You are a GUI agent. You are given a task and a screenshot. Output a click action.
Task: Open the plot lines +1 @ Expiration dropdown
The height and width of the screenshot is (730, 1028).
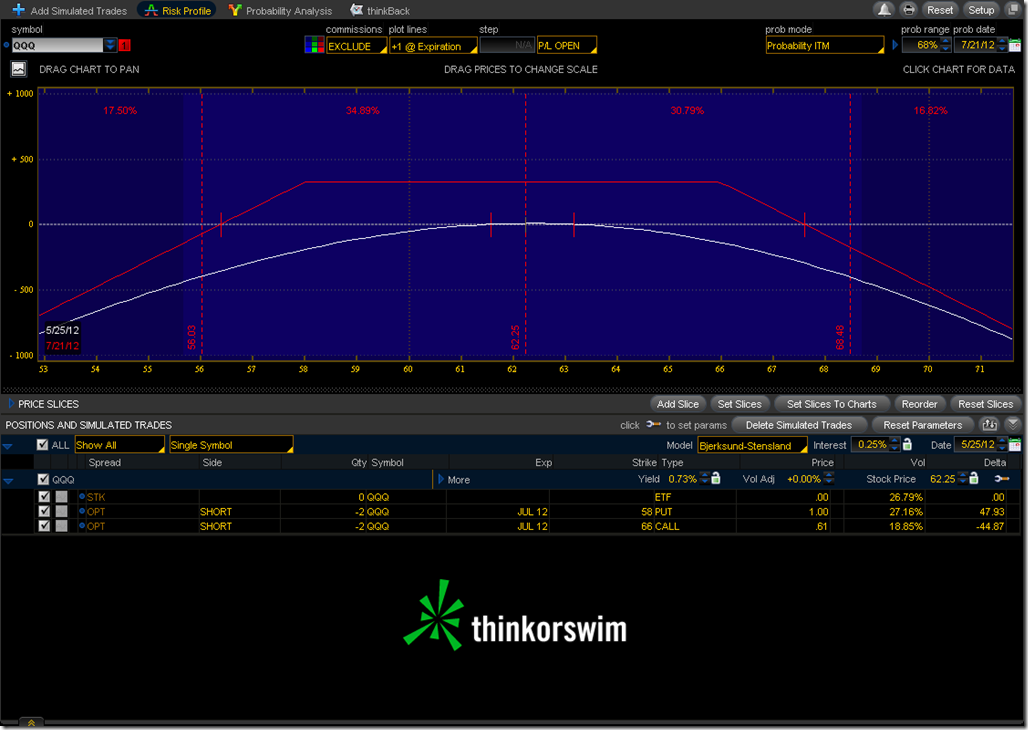click(x=433, y=46)
